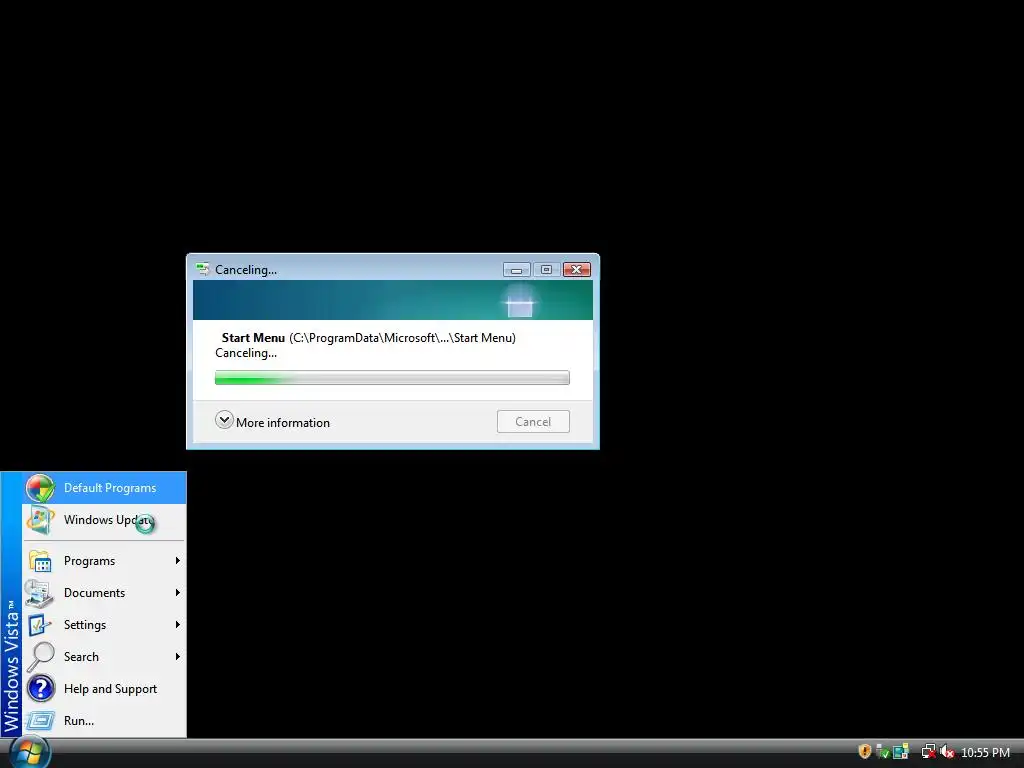The image size is (1024, 768).
Task: Open the Documents submenu
Action: [x=104, y=593]
